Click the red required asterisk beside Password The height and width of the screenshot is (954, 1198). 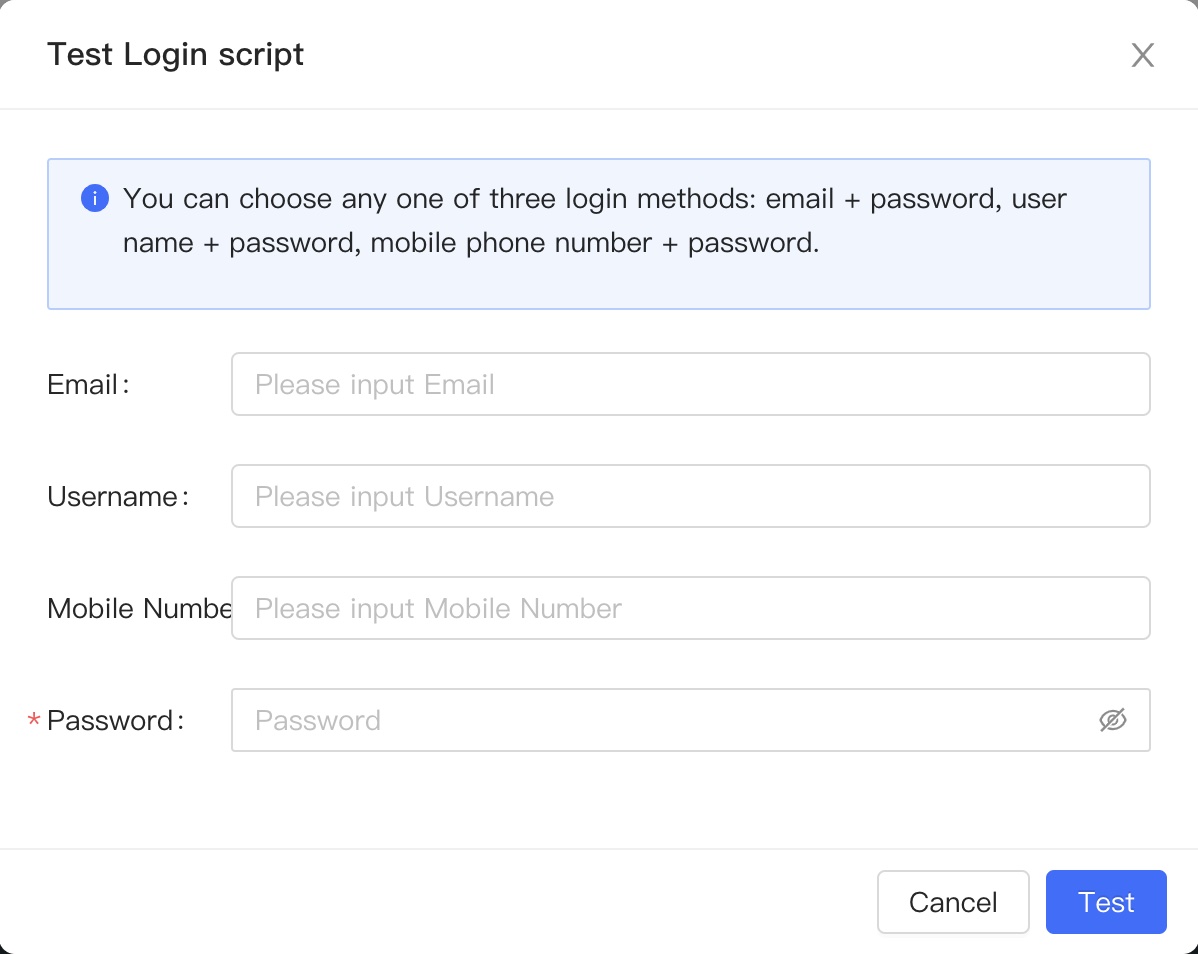pos(34,721)
